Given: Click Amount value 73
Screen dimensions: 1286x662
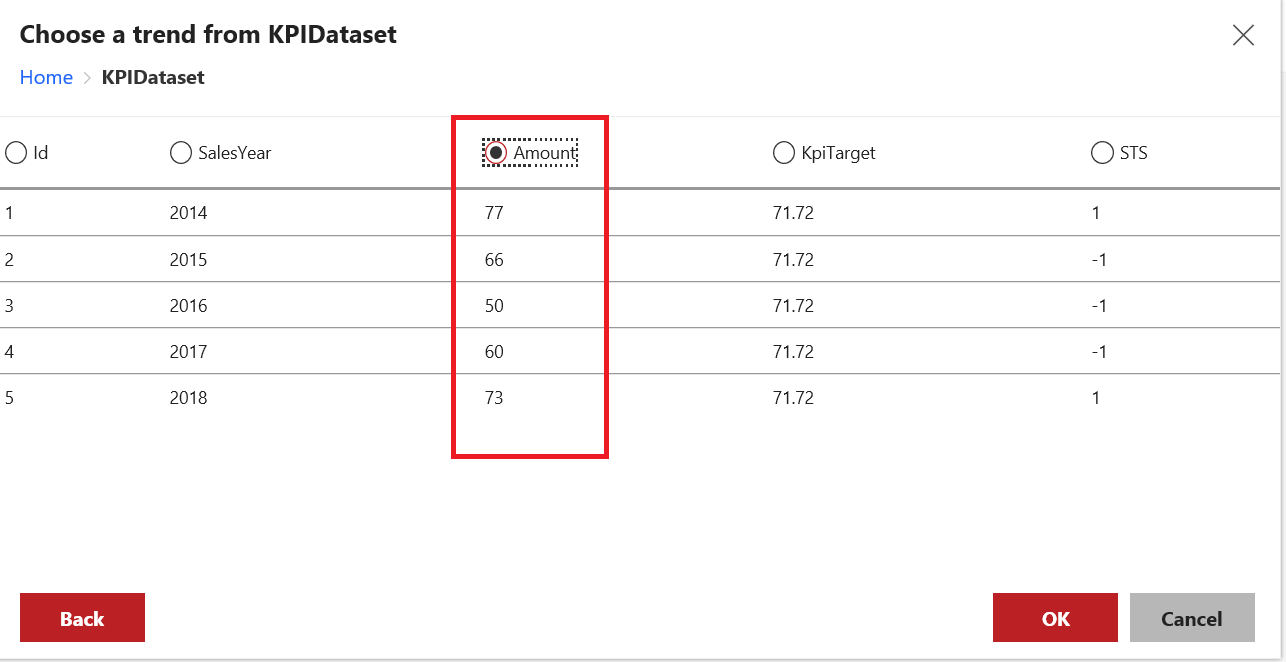Looking at the screenshot, I should click(x=493, y=398).
